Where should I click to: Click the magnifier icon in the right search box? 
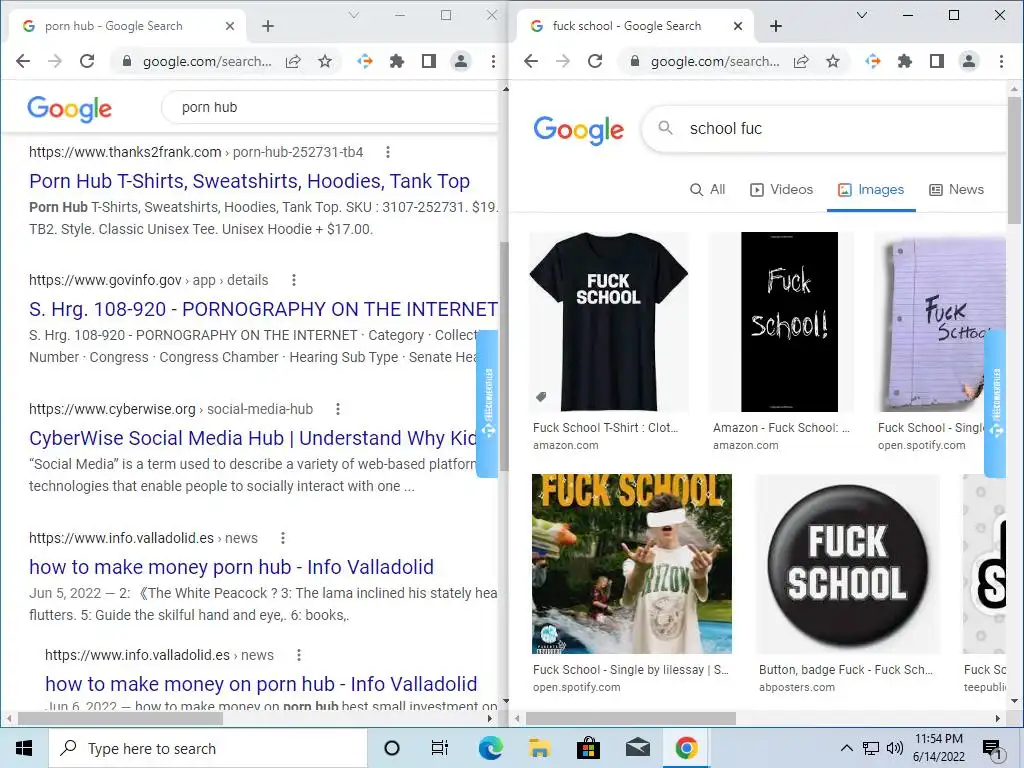(x=665, y=127)
